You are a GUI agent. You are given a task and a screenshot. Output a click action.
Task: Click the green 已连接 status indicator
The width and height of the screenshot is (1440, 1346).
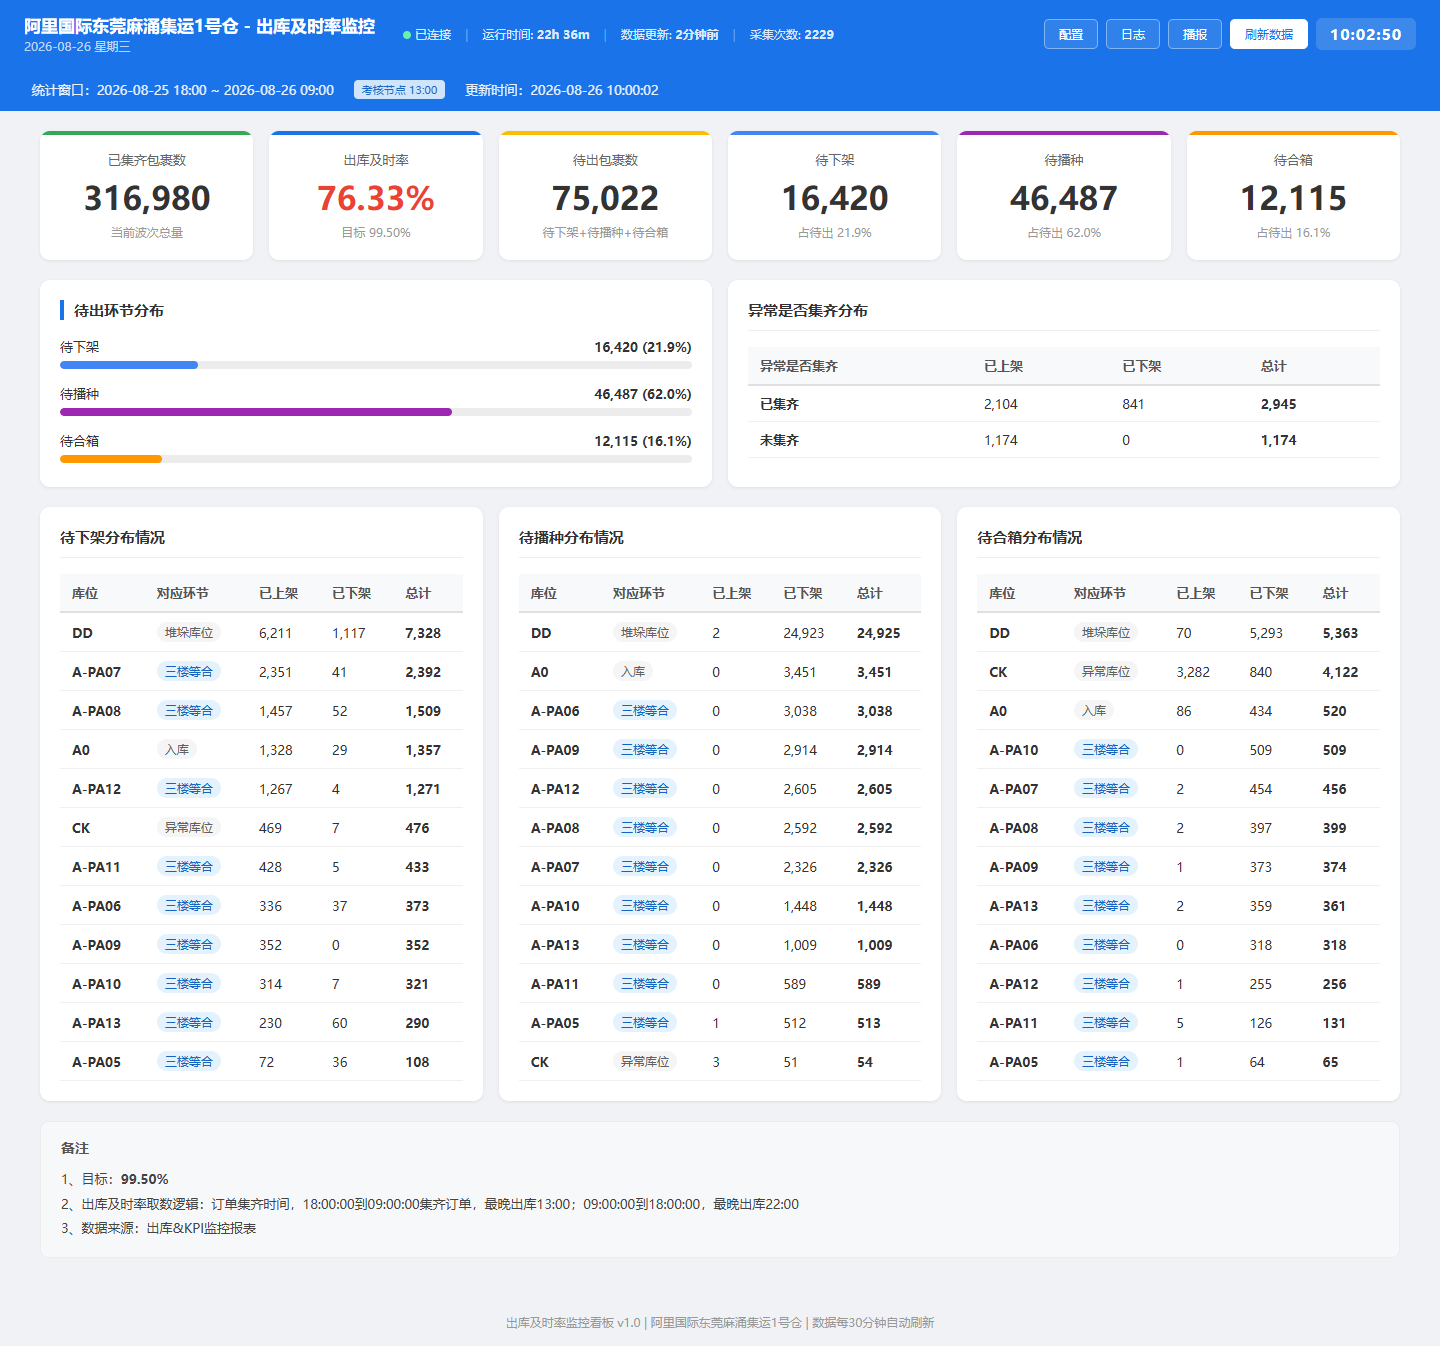click(x=427, y=34)
